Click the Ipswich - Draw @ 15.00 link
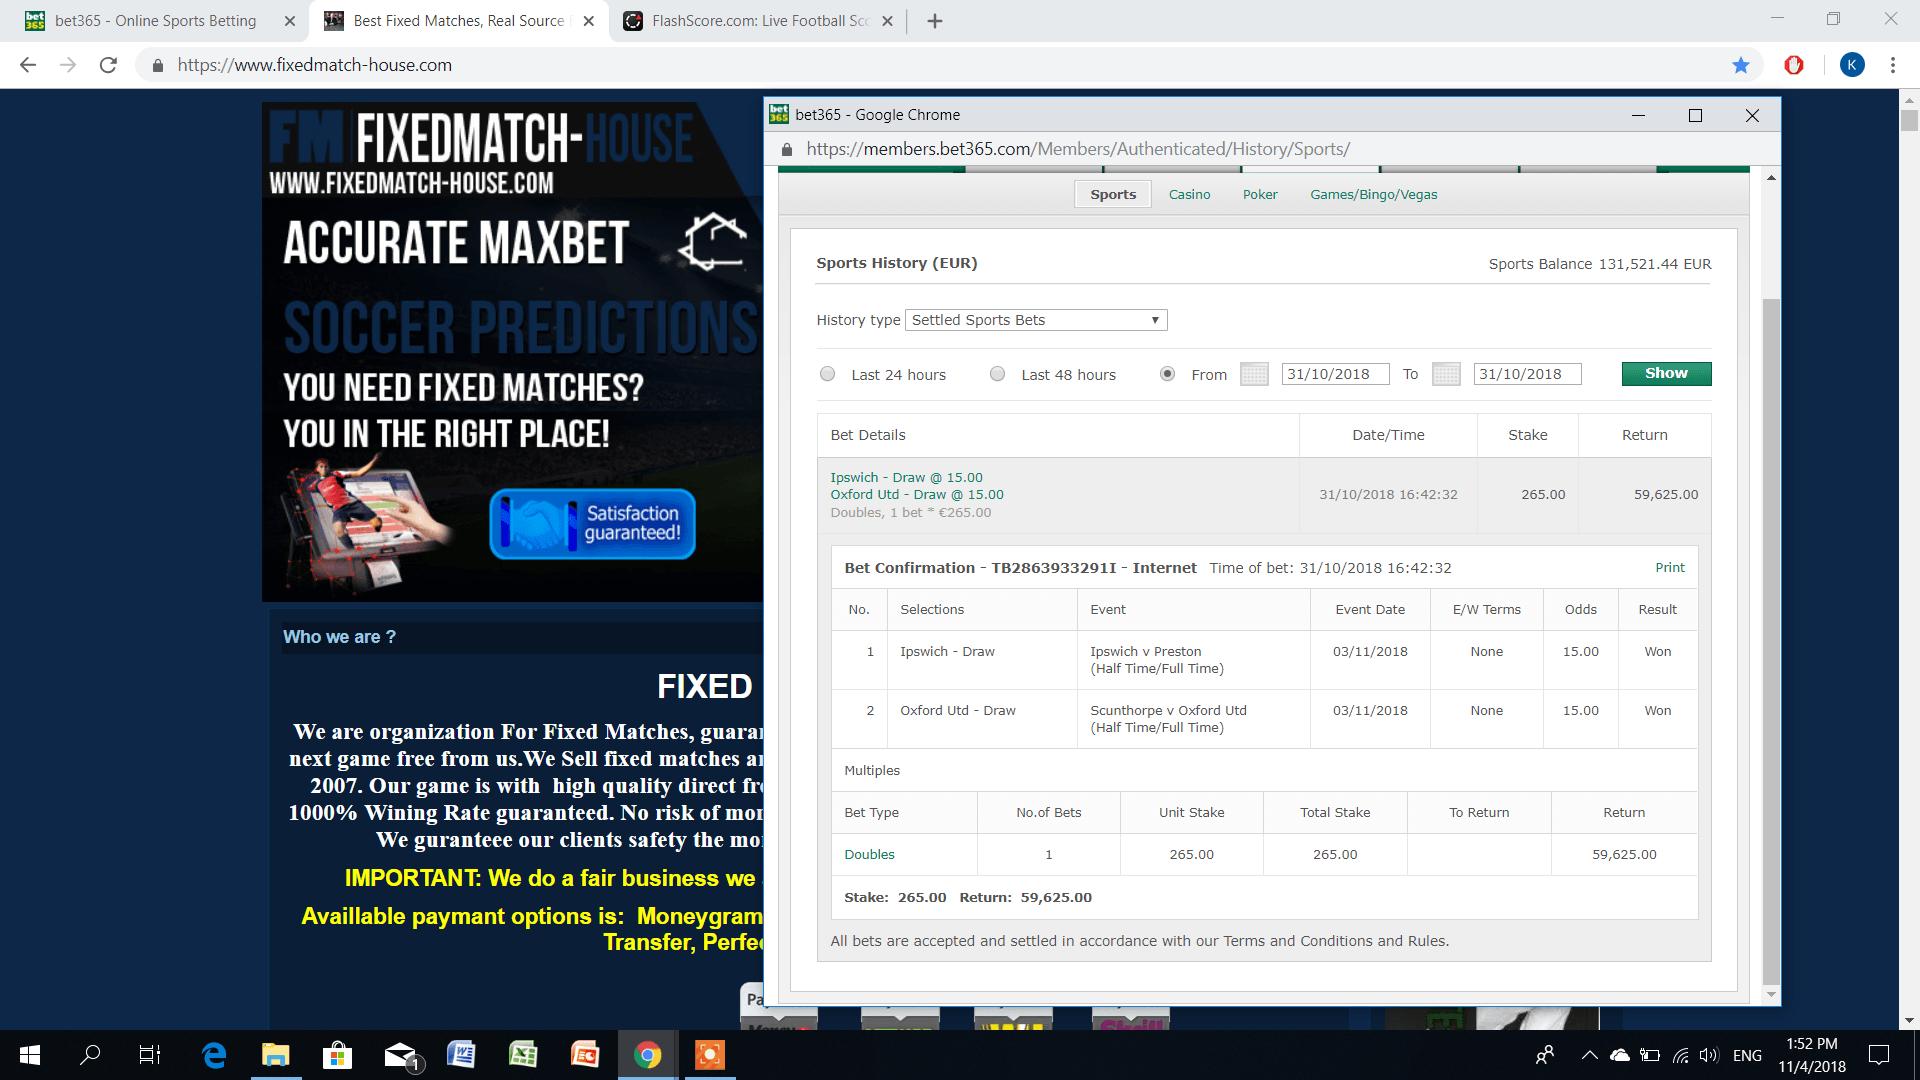Screen dimensions: 1920x1080 coord(906,477)
